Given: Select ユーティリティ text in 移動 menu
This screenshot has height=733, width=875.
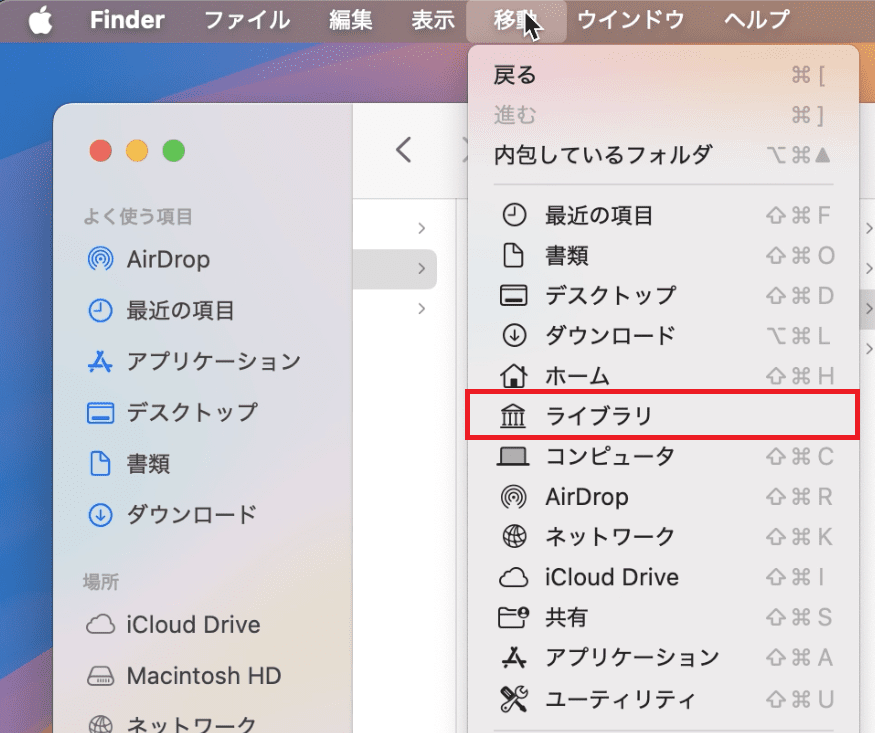Looking at the screenshot, I should point(621,698).
